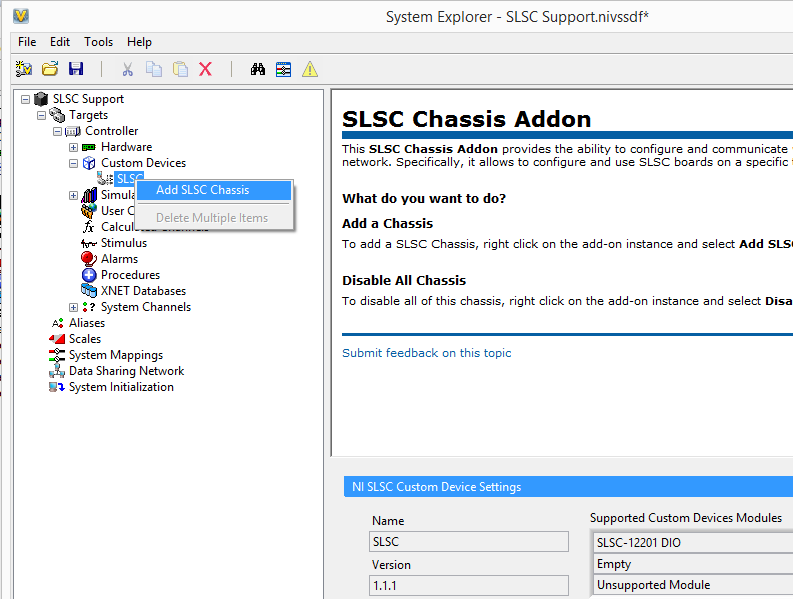Click the Scales red icon
The width and height of the screenshot is (793, 599).
(x=57, y=338)
